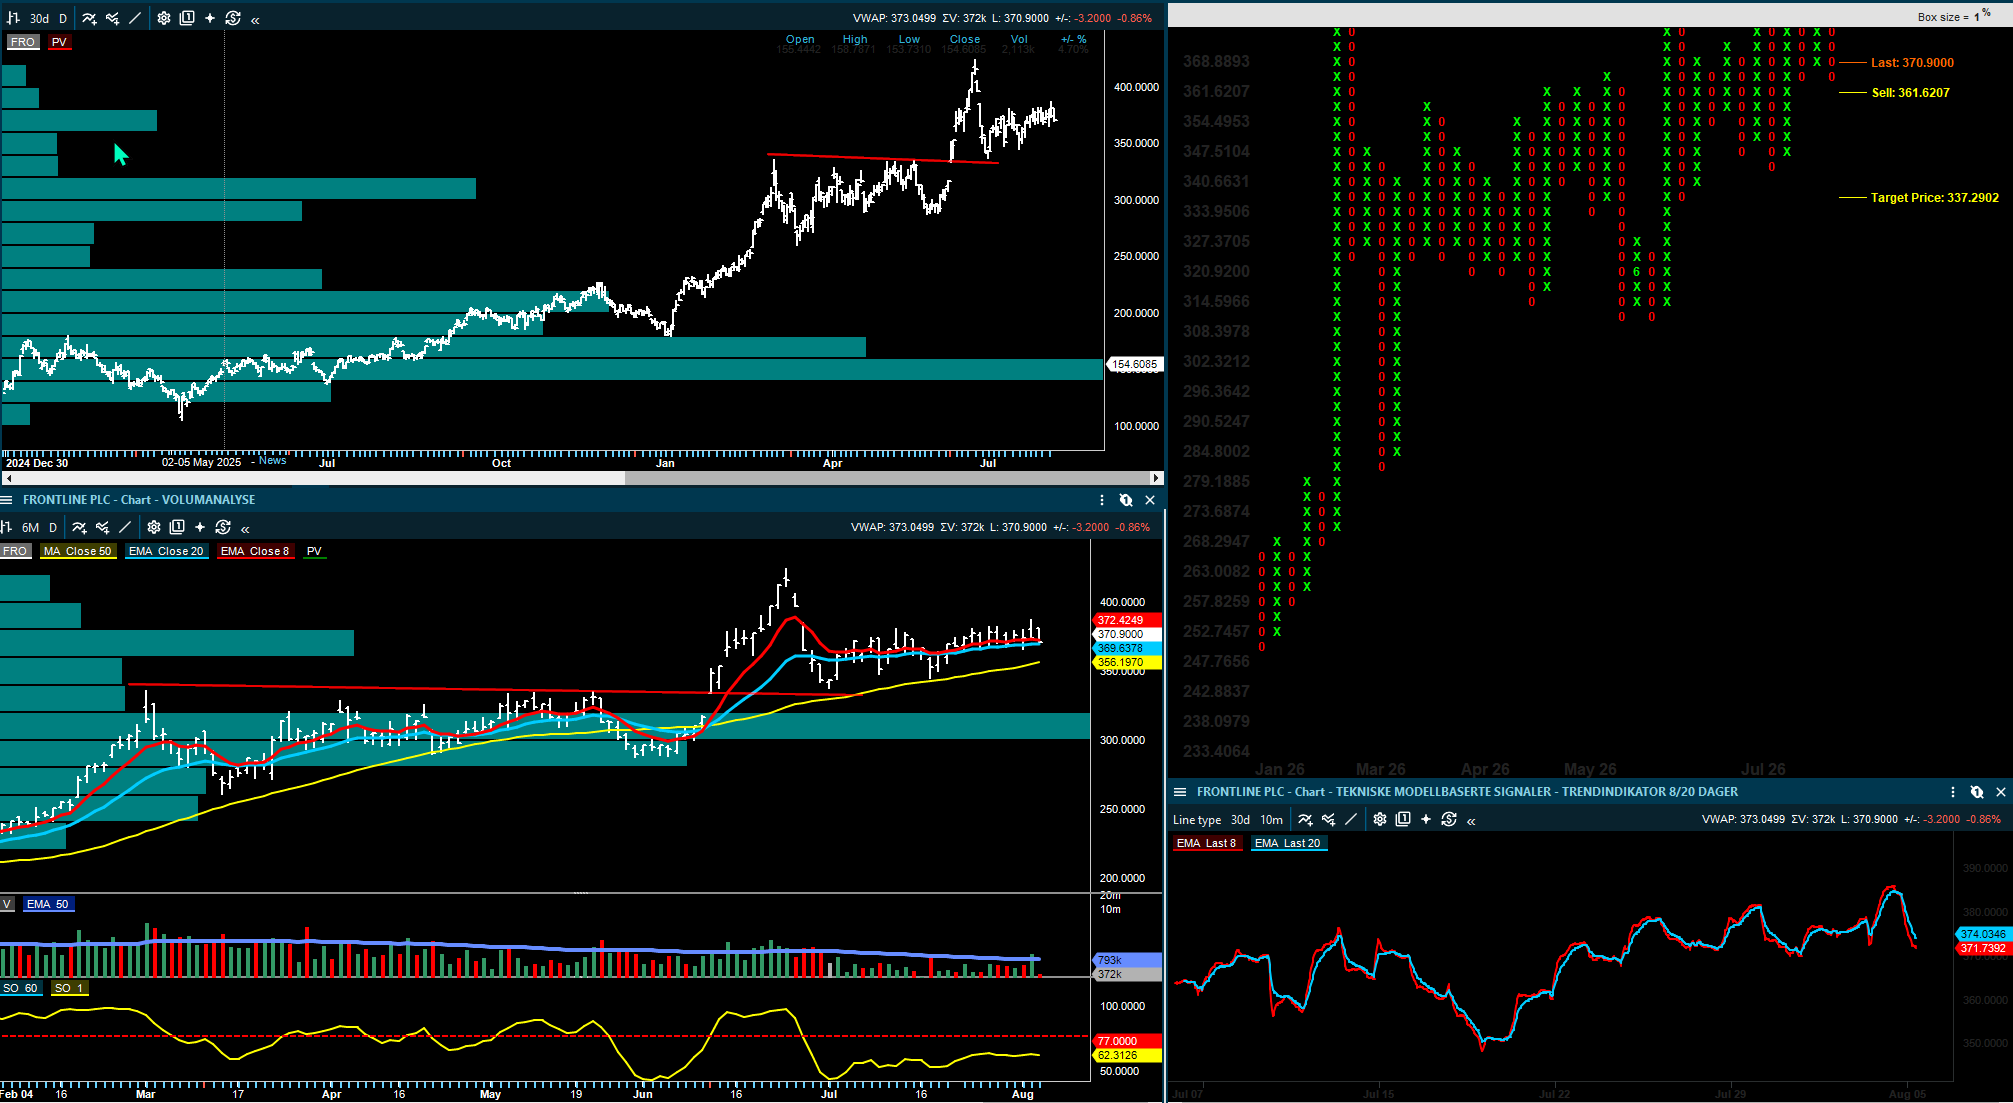Viewport: 2013px width, 1103px height.
Task: Toggle the PV legend label in top chart
Action: (59, 42)
